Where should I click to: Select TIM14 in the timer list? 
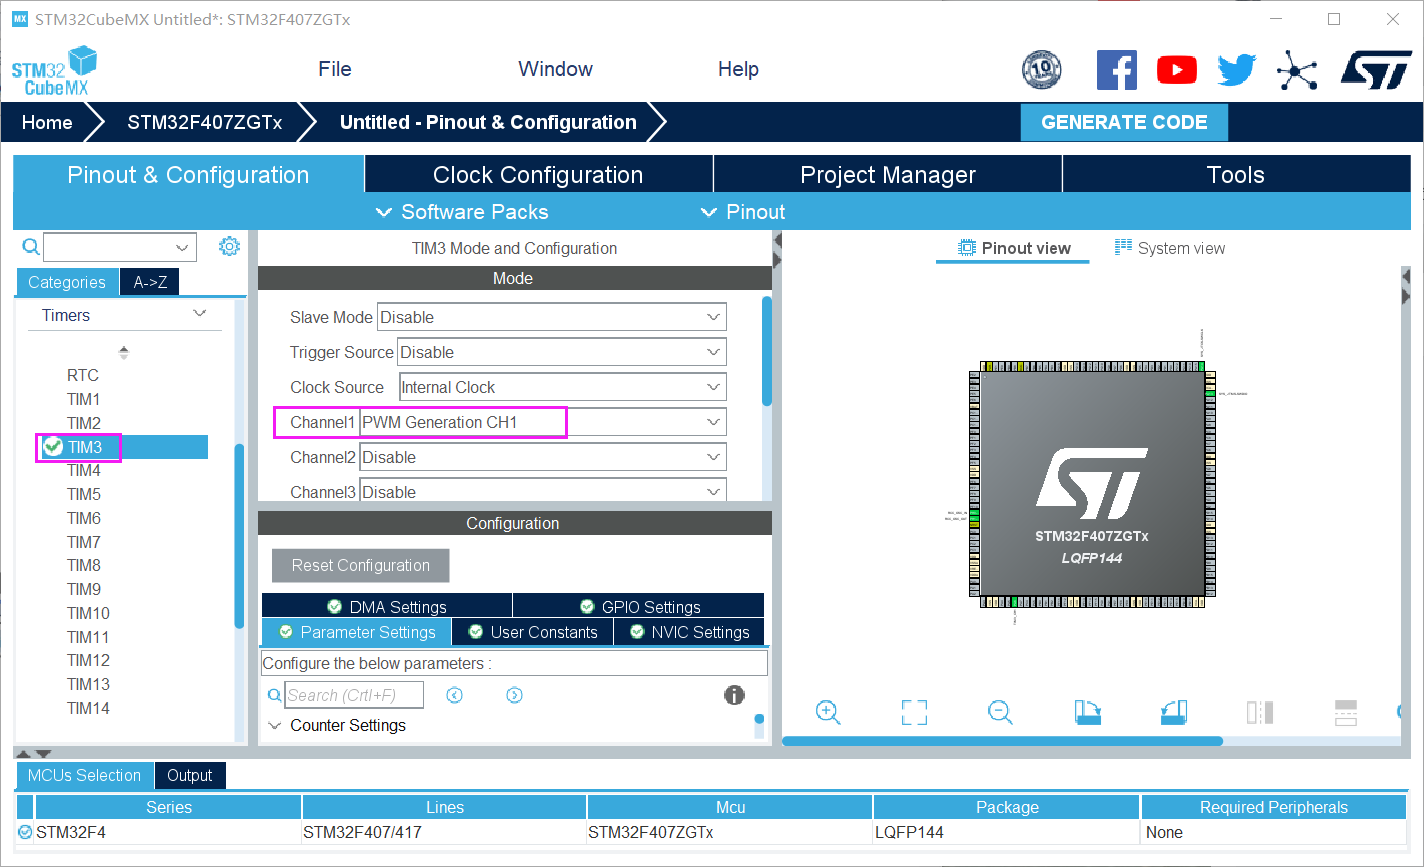(x=88, y=708)
